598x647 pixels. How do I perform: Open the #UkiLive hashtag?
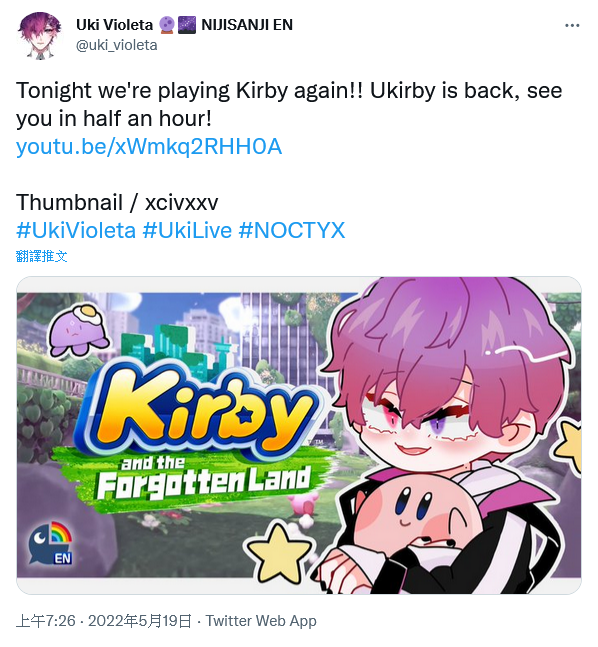coord(187,230)
